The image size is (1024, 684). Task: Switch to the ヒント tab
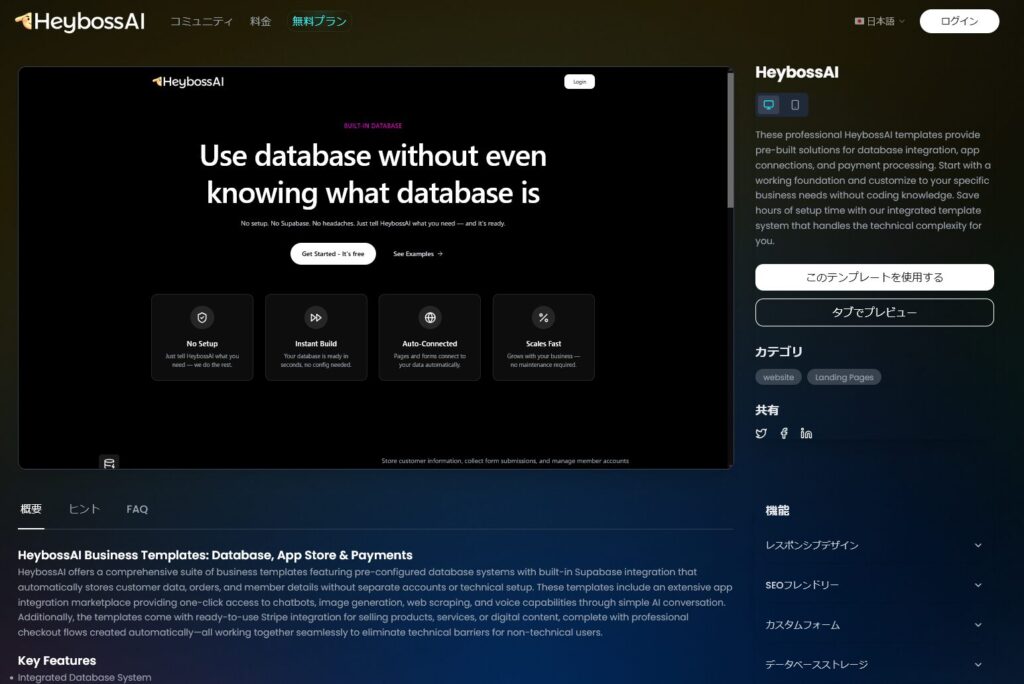(x=84, y=509)
